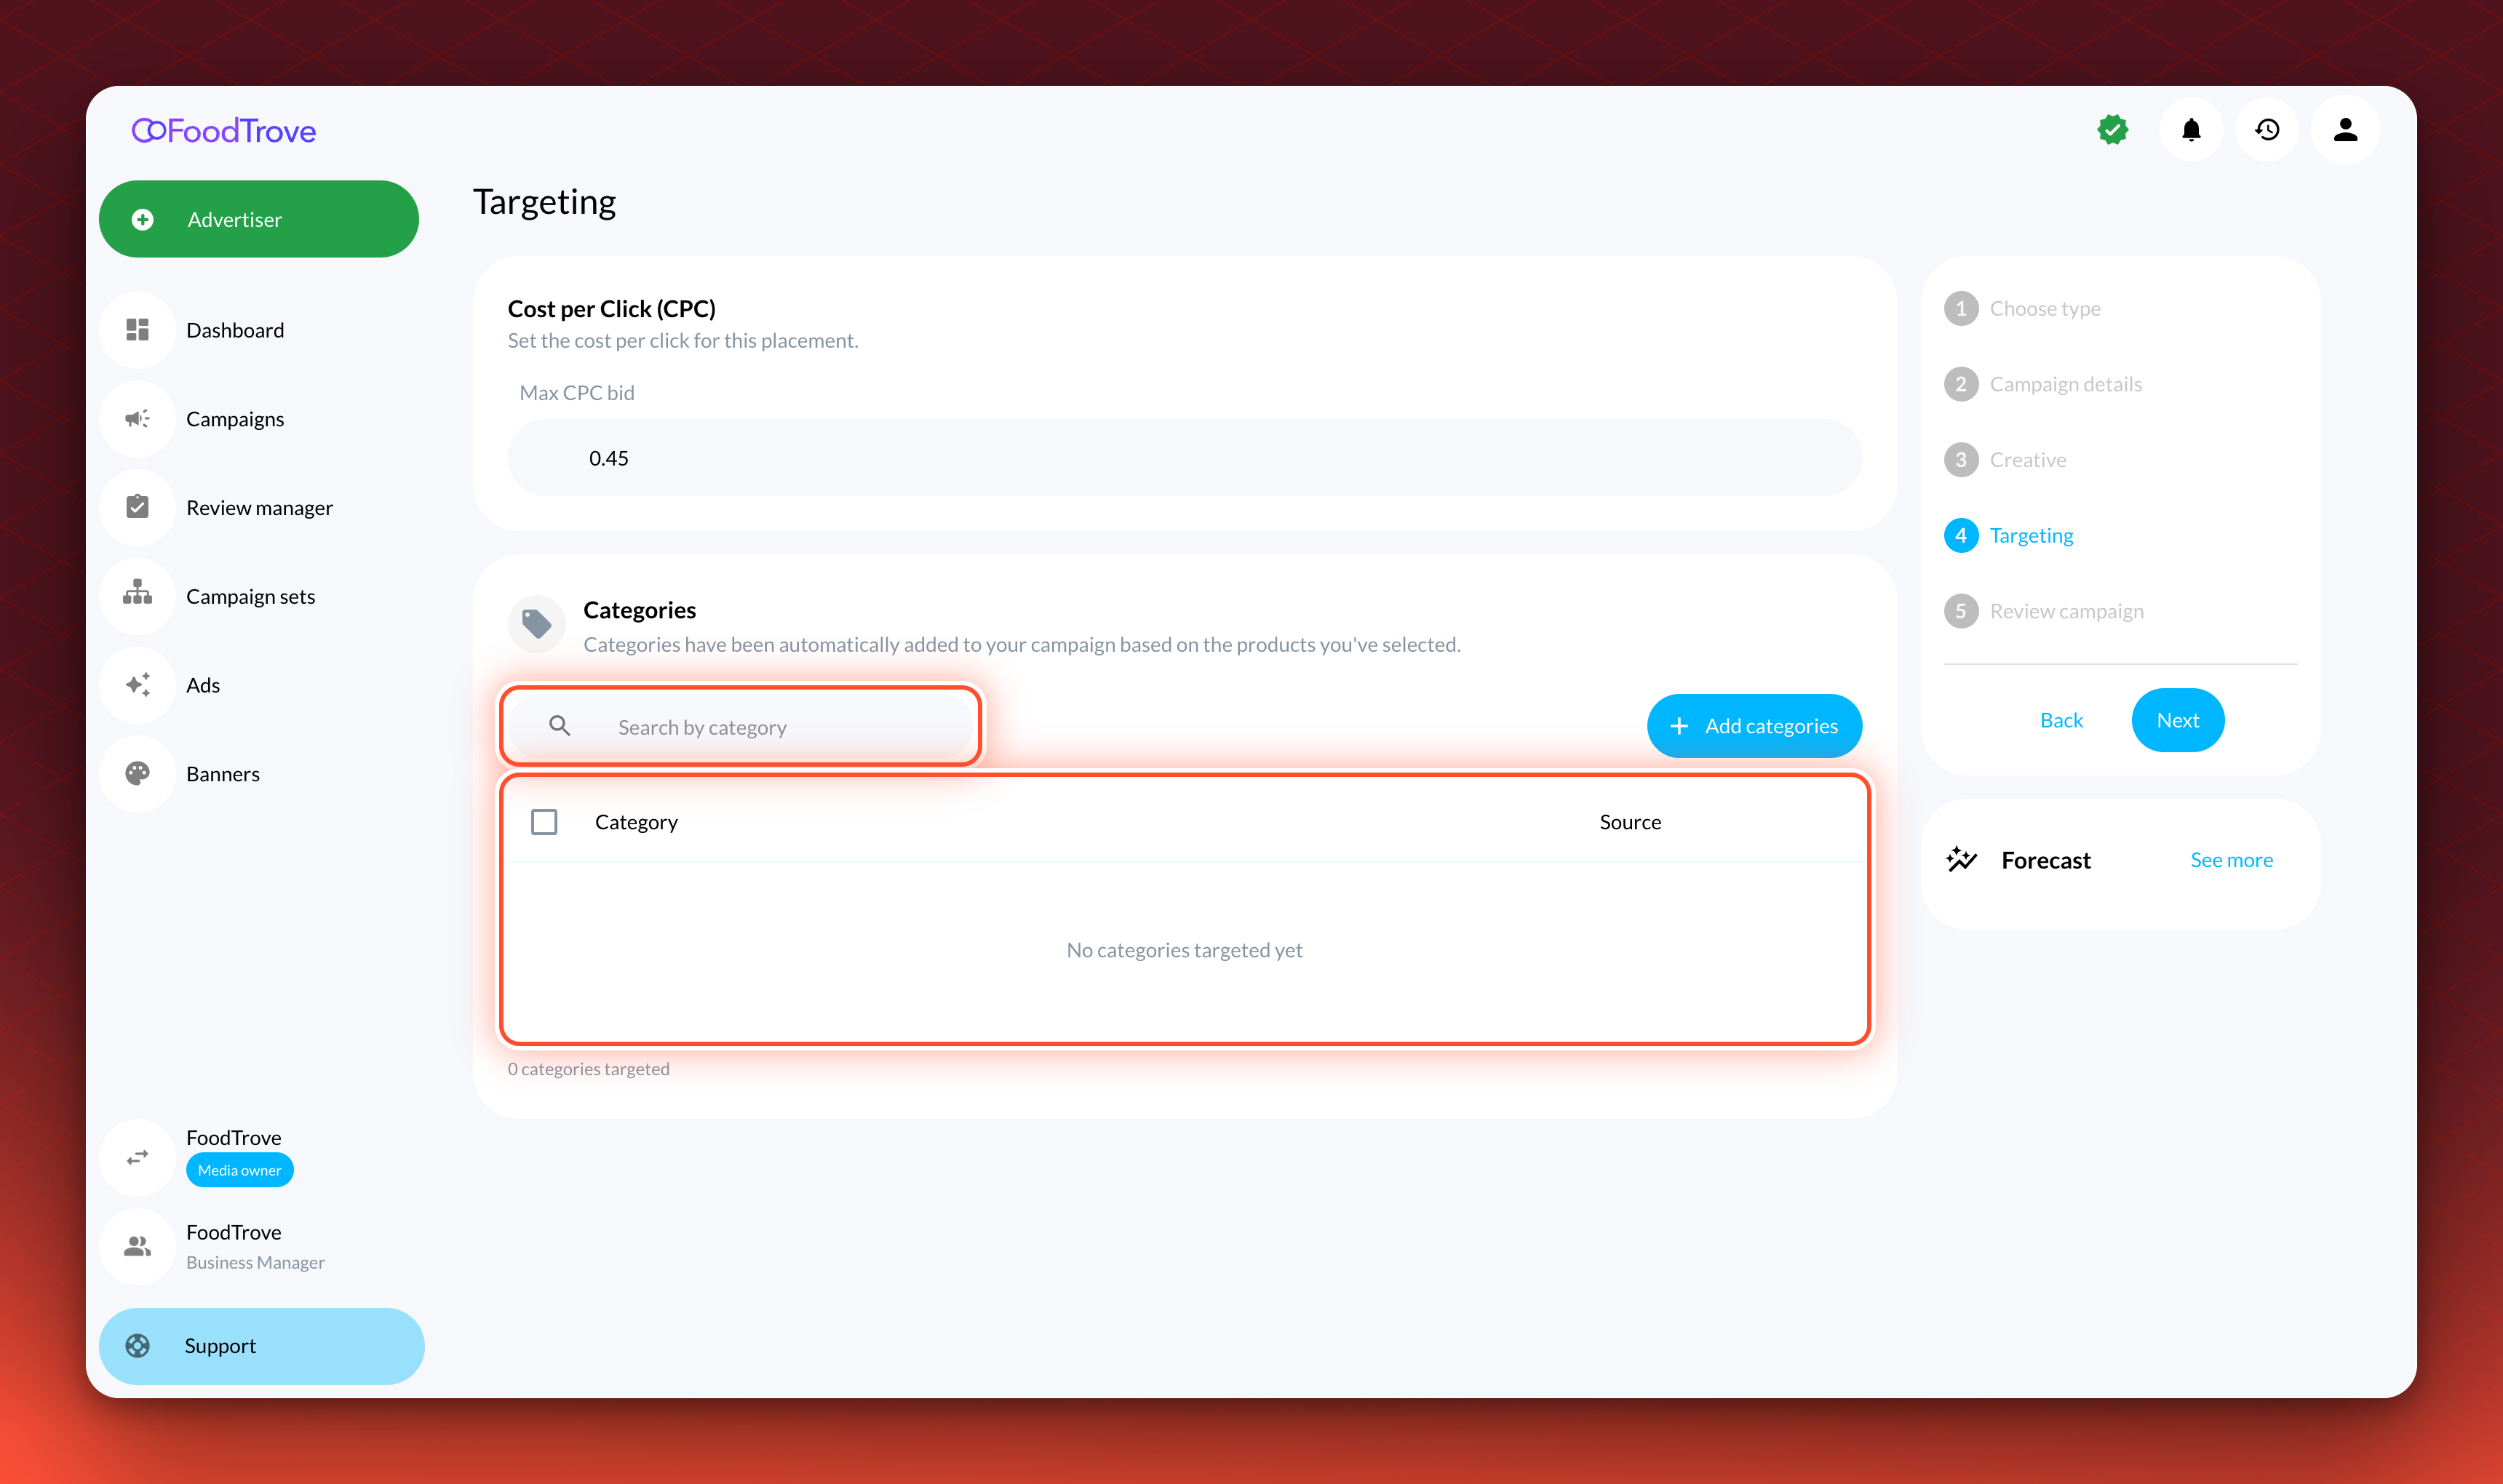Open the Support button
Viewport: 2503px width, 1484px height.
pyautogui.click(x=261, y=1346)
